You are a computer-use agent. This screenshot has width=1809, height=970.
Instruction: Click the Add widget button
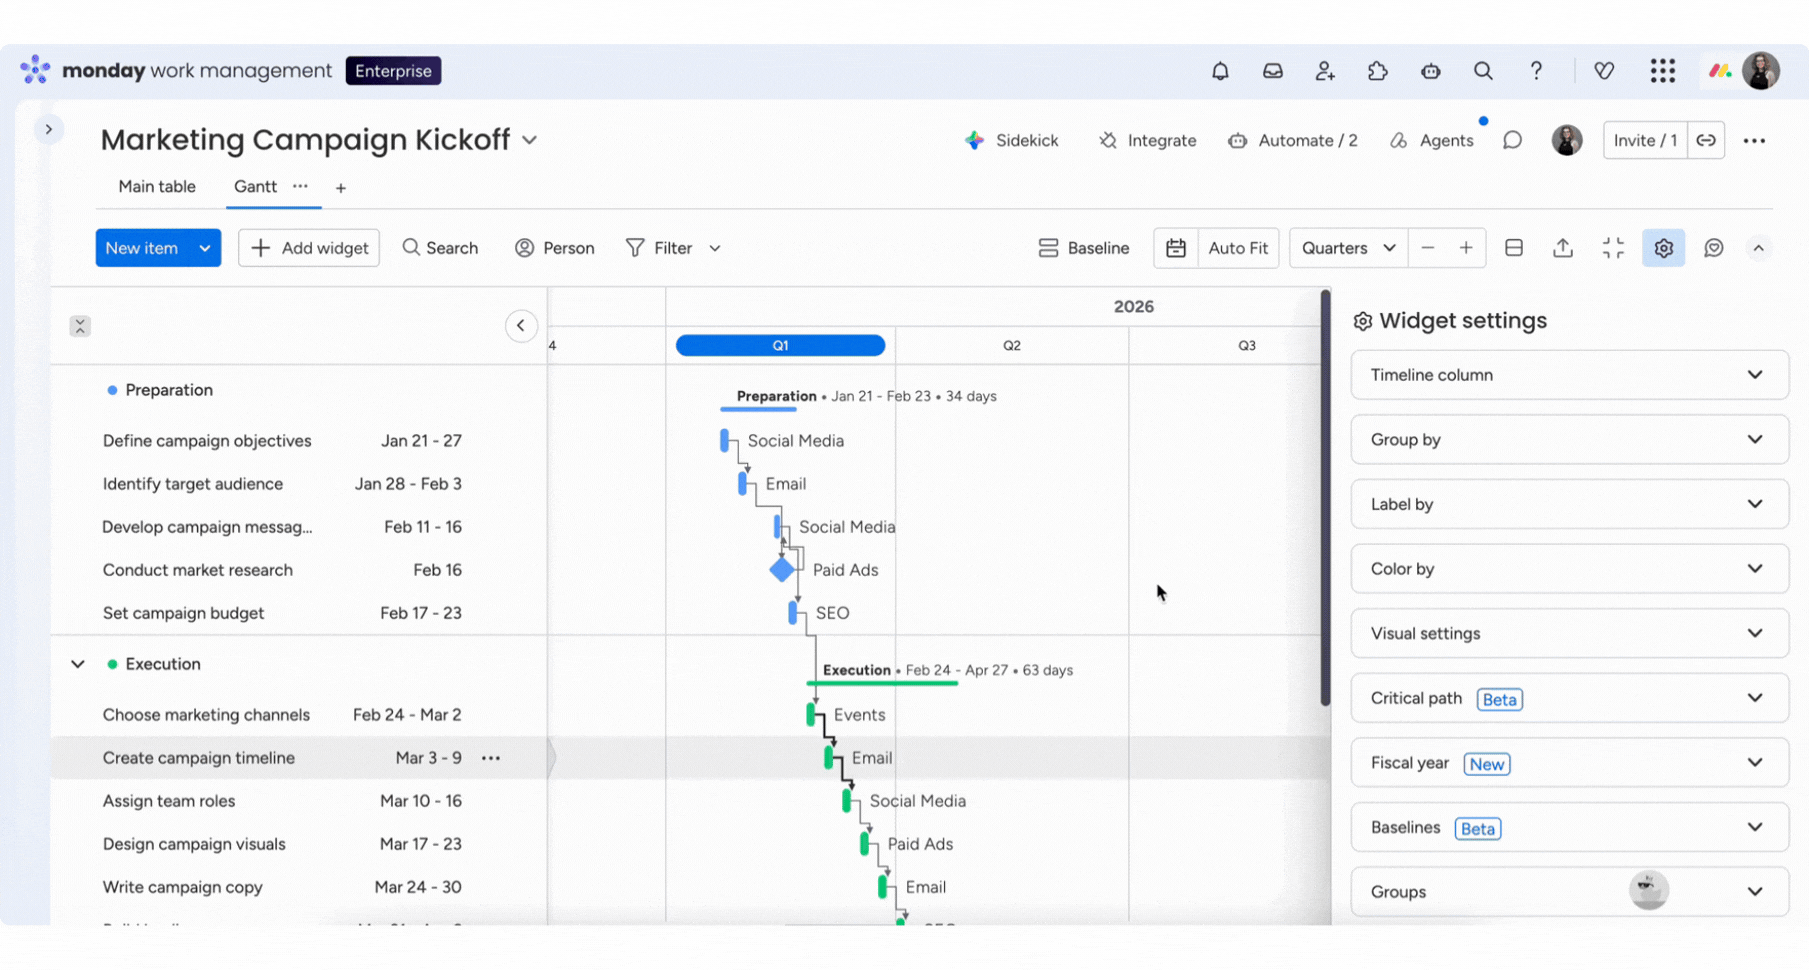309,248
